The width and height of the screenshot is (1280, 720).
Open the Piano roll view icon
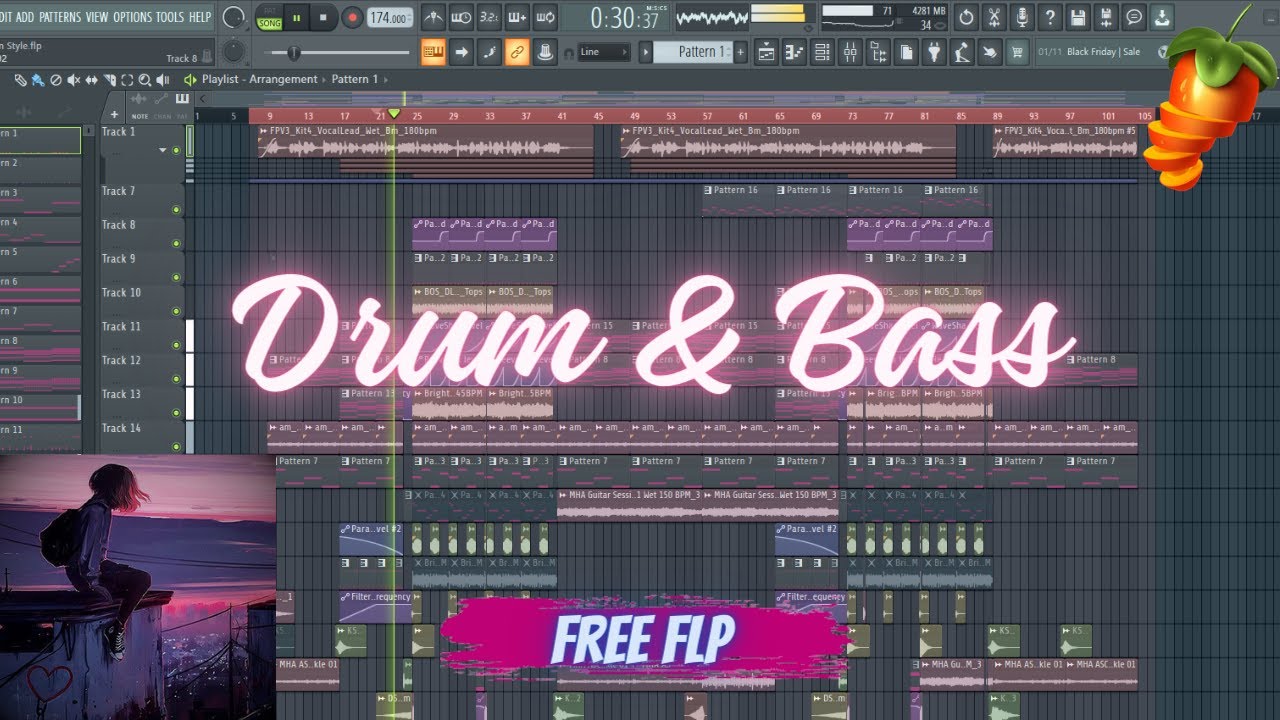[794, 52]
